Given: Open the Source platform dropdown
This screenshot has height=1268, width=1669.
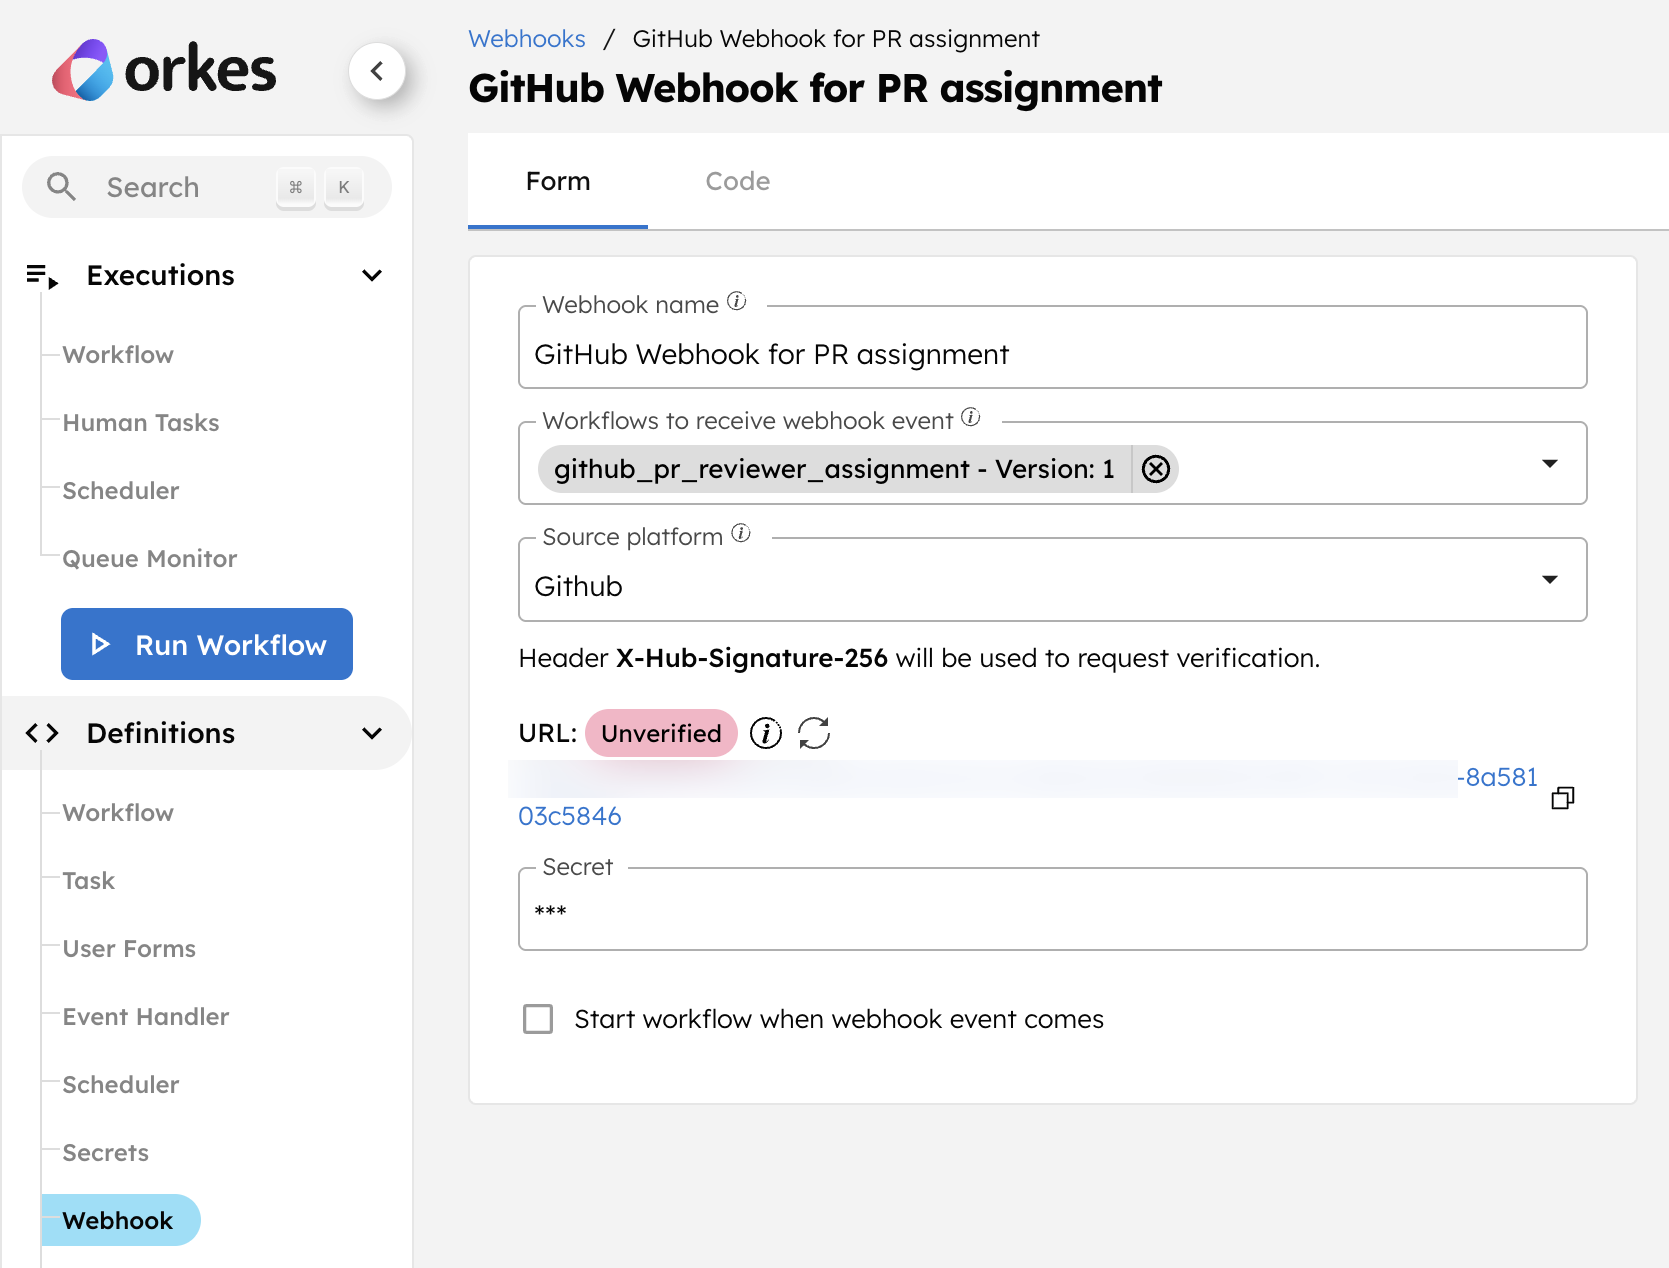Looking at the screenshot, I should coord(1551,579).
